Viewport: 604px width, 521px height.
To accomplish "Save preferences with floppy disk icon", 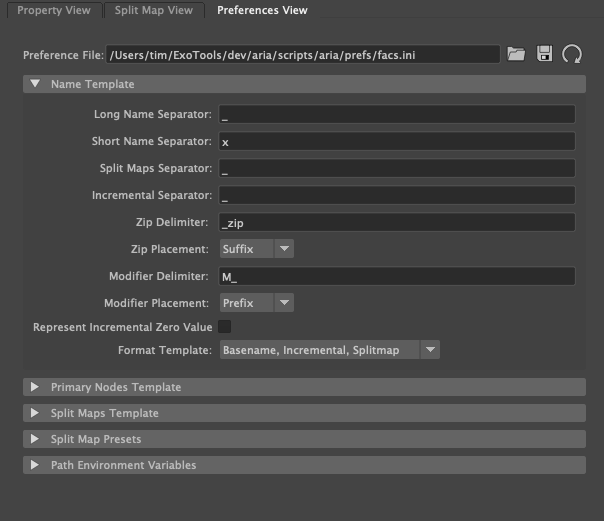I will pos(544,54).
